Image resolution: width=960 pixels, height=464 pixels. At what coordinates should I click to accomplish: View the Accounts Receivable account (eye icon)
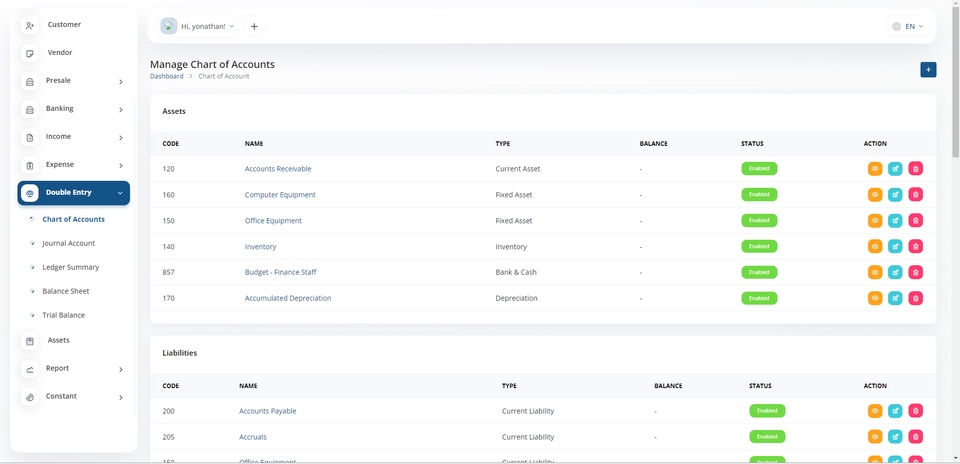click(x=875, y=169)
